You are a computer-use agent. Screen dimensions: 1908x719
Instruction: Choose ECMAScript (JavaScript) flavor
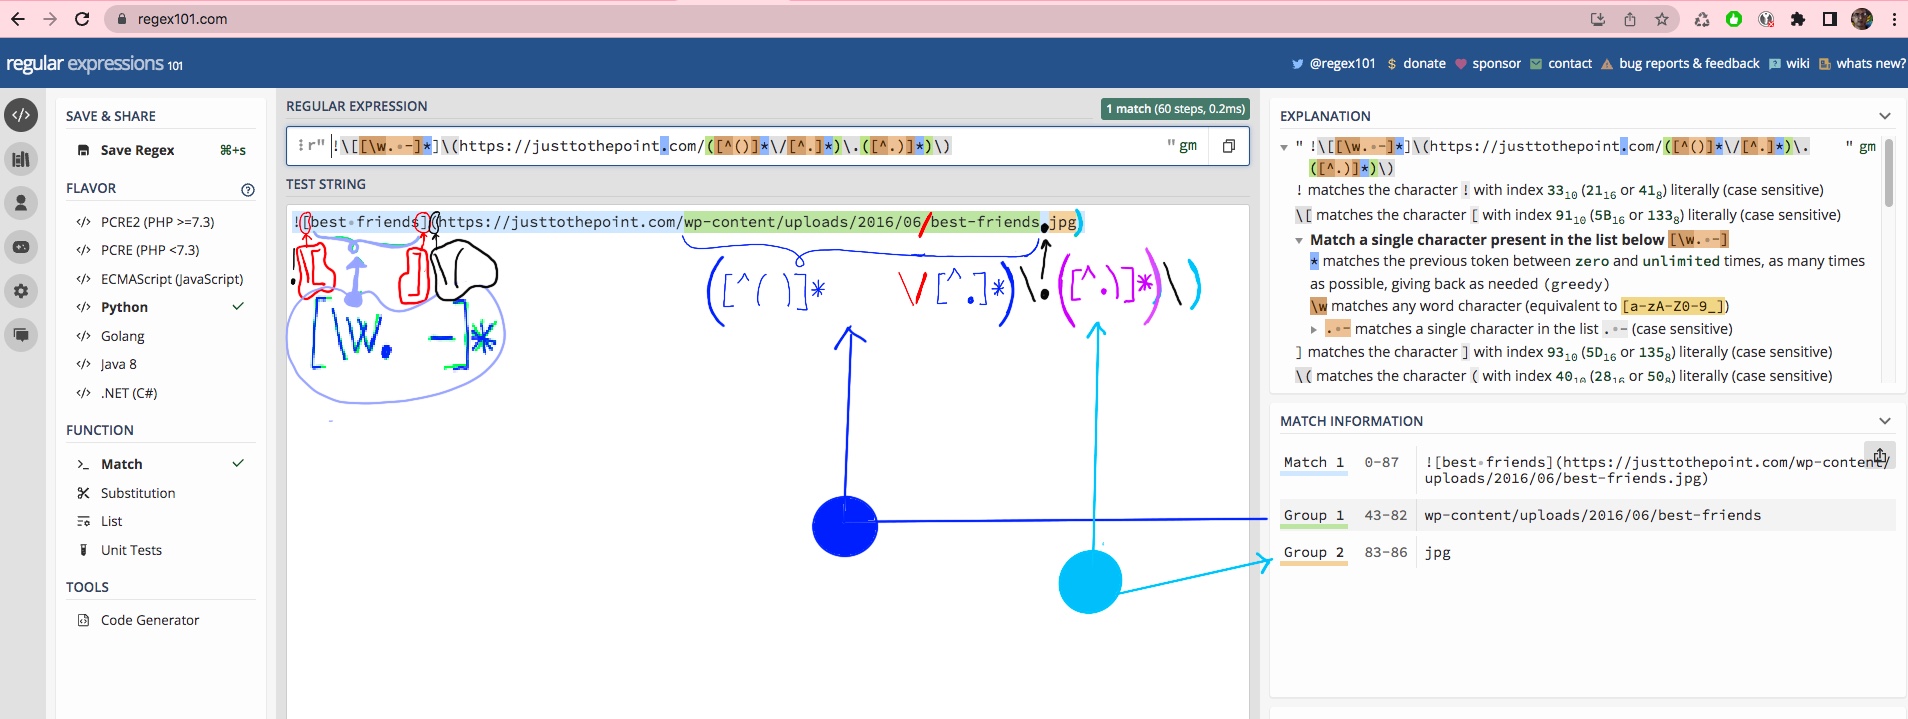171,279
